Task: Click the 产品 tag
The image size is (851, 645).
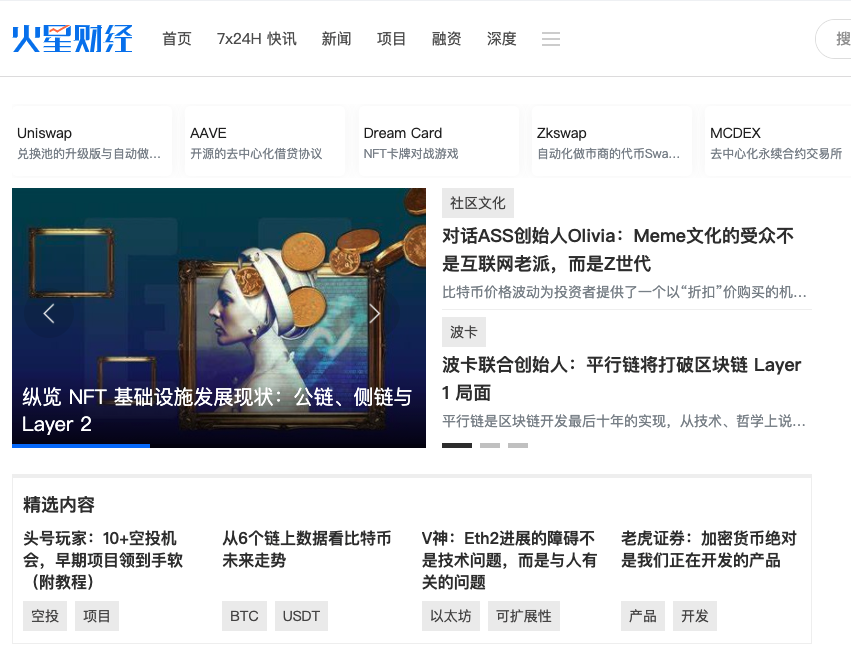Action: pos(643,616)
